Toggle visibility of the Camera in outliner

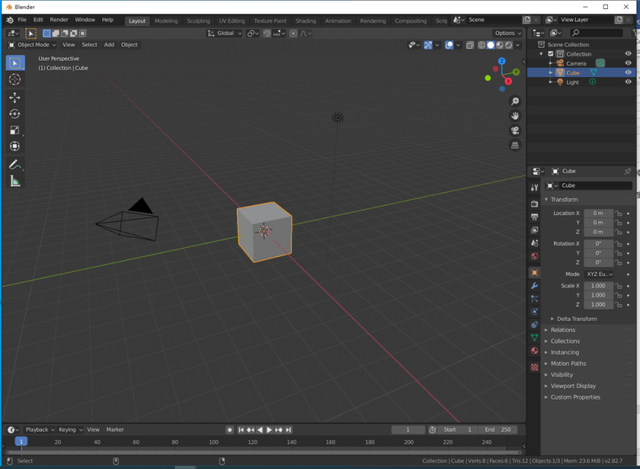(629, 63)
